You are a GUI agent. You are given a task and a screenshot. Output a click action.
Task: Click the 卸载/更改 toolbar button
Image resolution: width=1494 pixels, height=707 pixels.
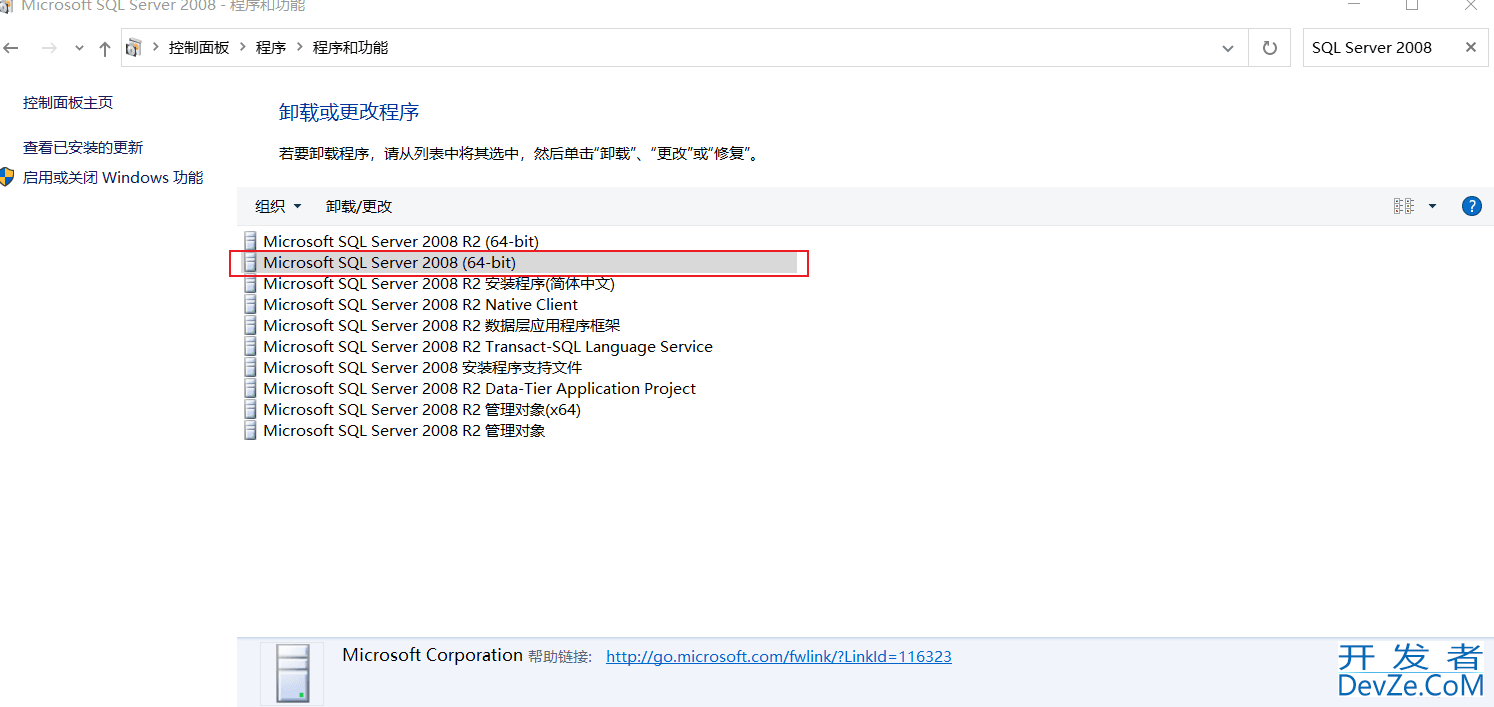359,206
